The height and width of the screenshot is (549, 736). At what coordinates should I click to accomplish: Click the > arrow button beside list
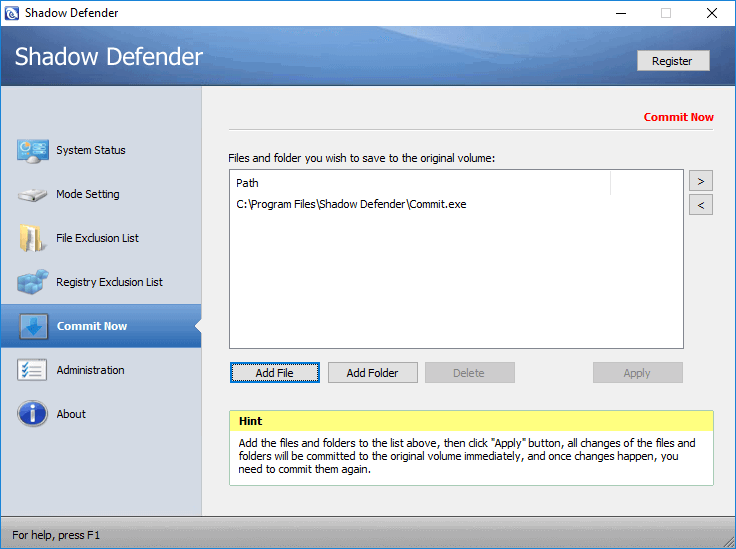pos(701,181)
